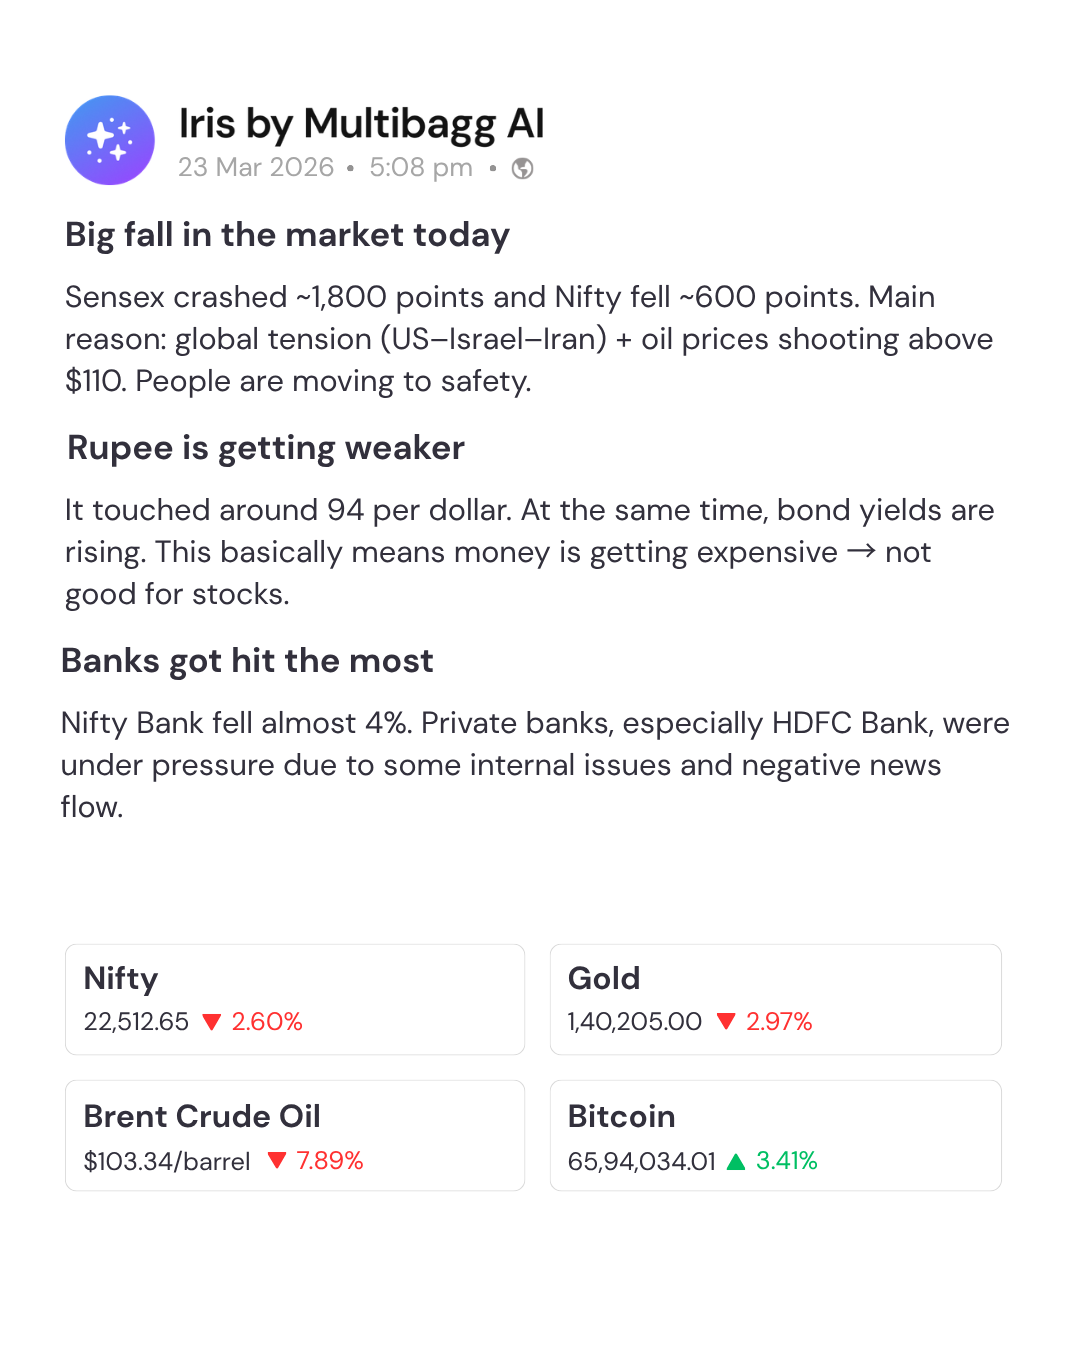The width and height of the screenshot is (1080, 1350).
Task: Click "Rupee is getting weaker" heading
Action: [266, 448]
